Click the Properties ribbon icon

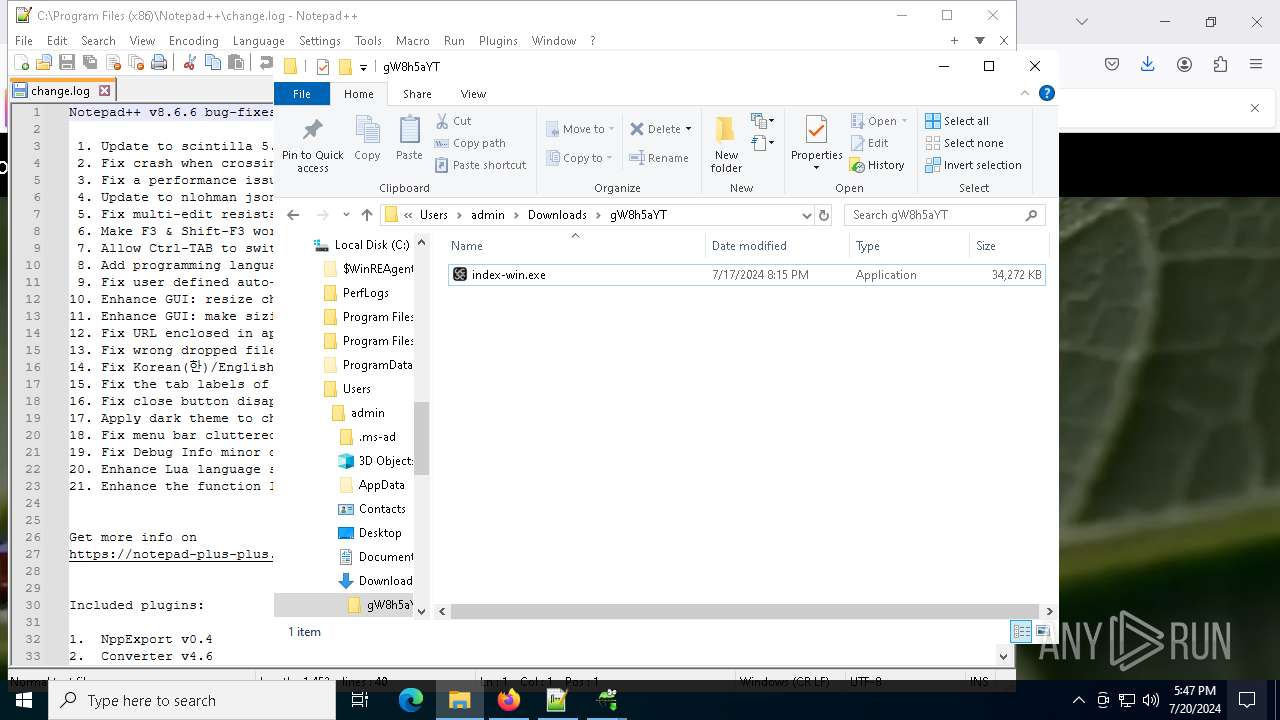[x=816, y=131]
